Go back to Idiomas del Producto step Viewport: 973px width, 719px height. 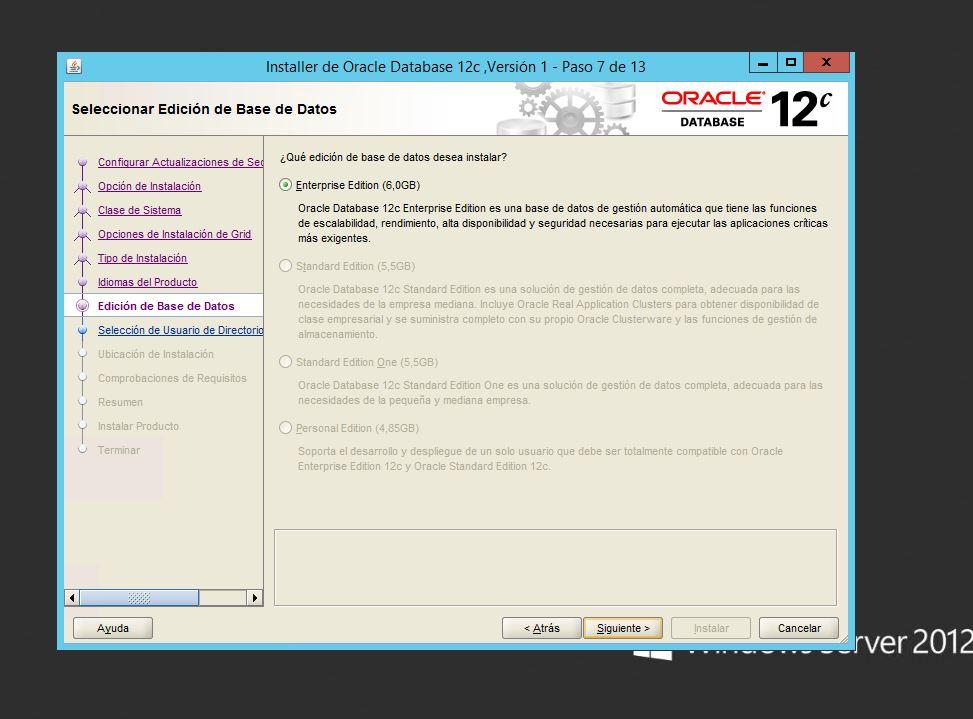[147, 282]
